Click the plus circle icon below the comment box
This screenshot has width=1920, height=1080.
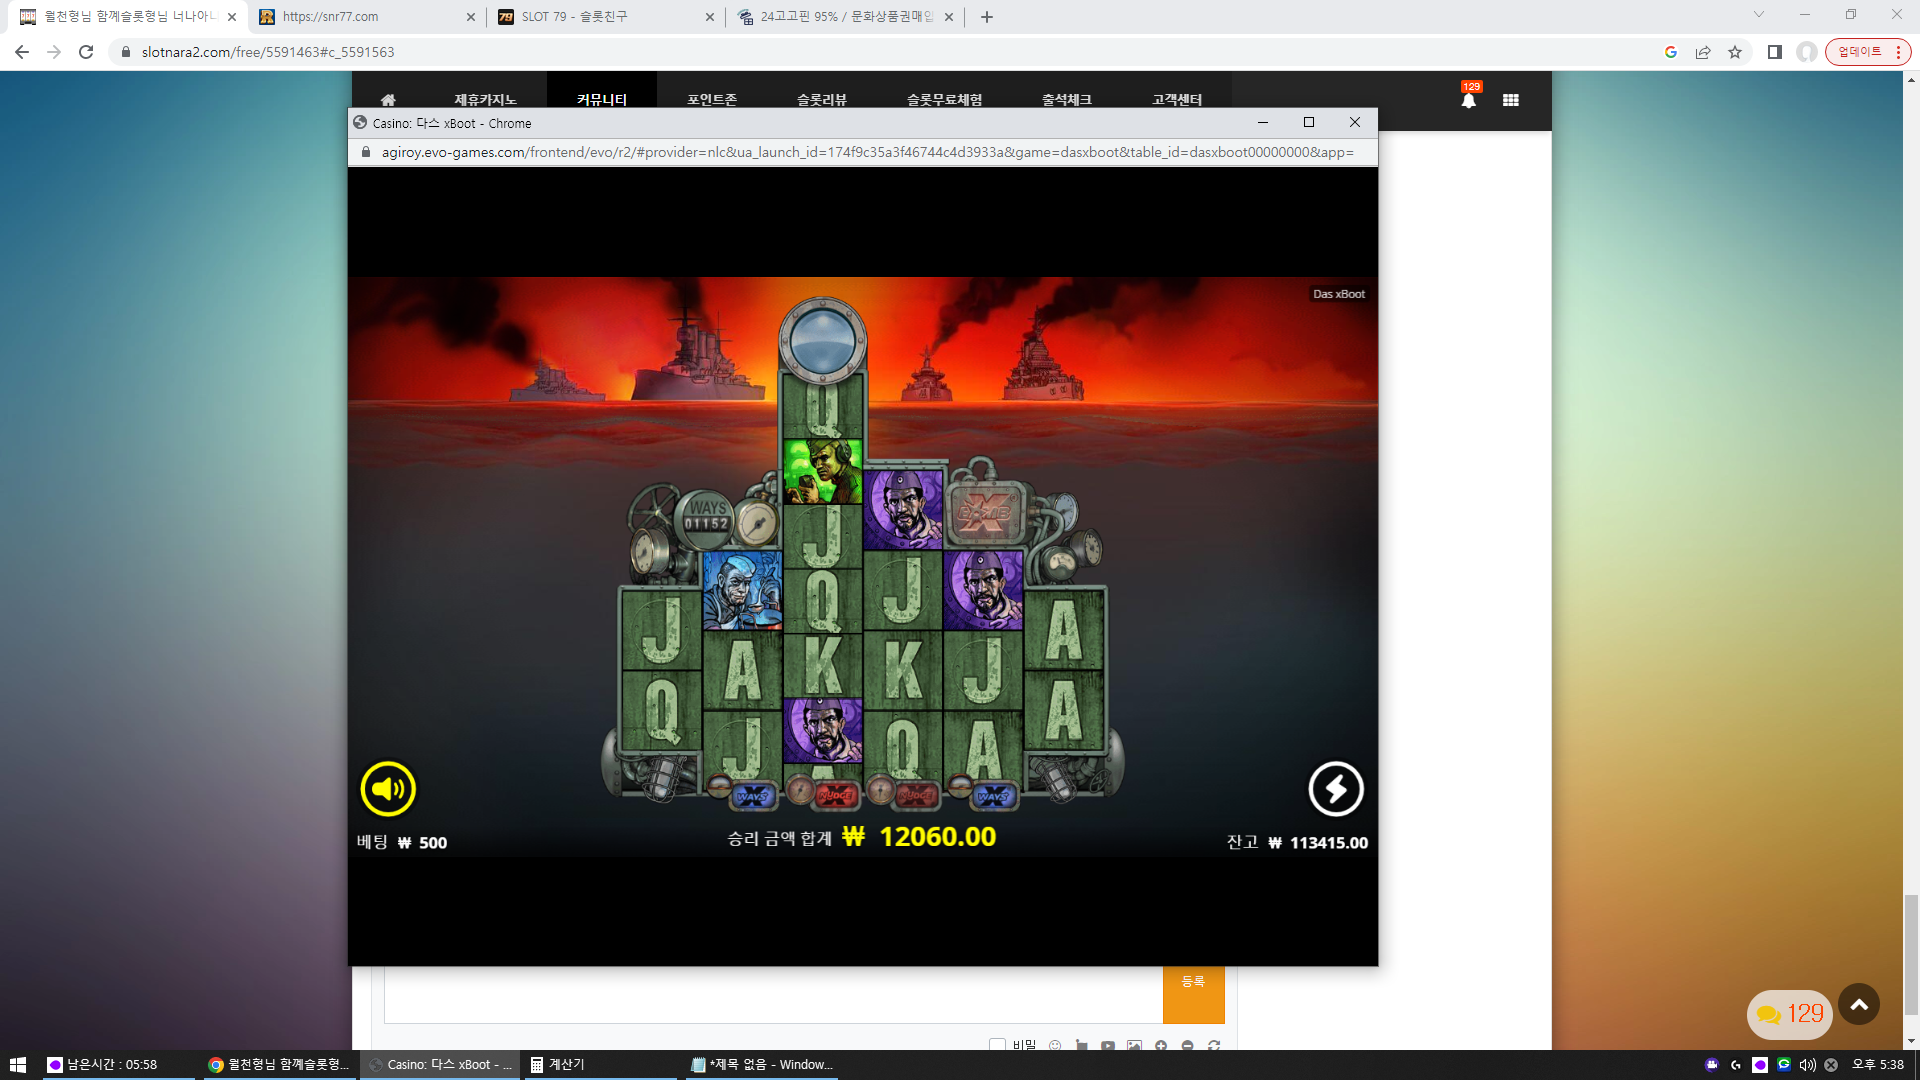click(1161, 1045)
